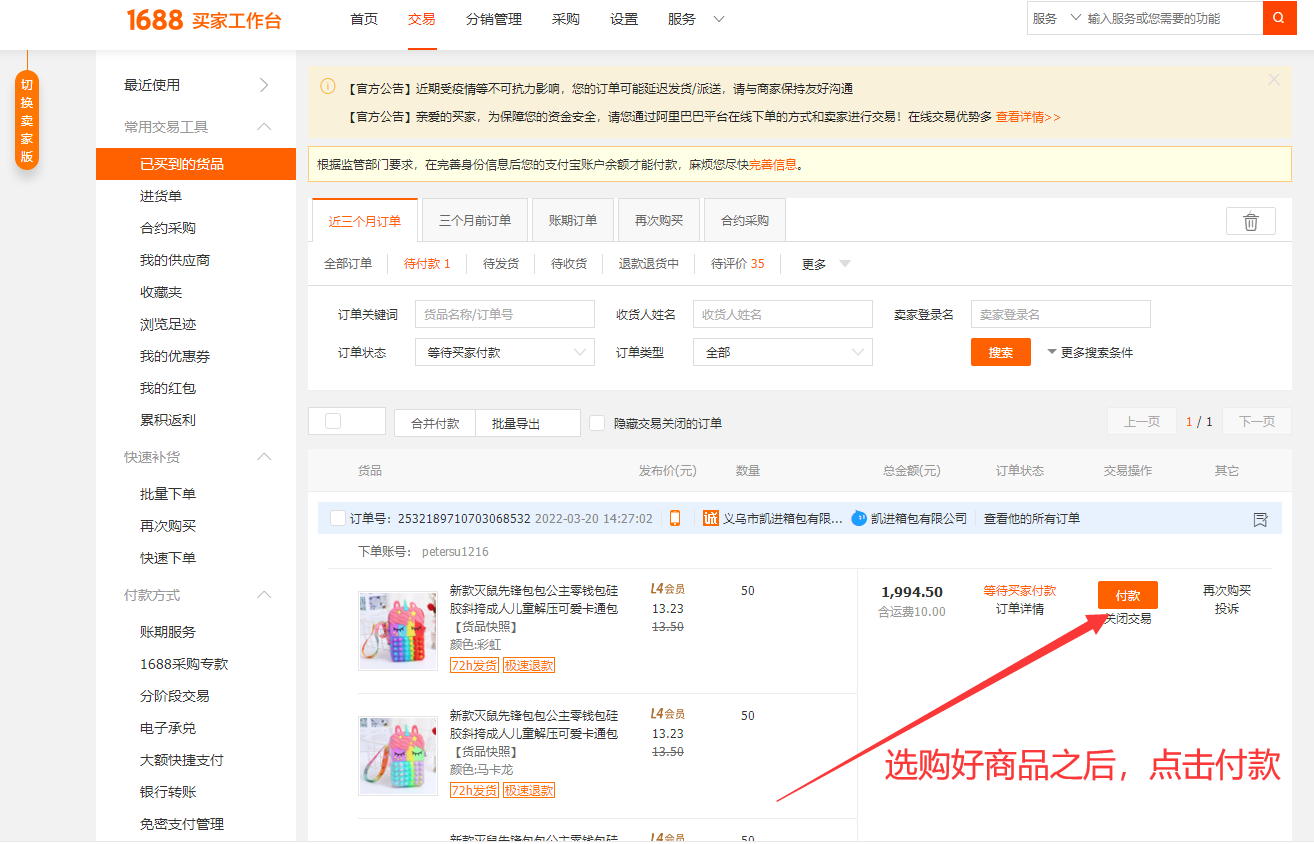Go to 首页 in top navigation

[364, 19]
